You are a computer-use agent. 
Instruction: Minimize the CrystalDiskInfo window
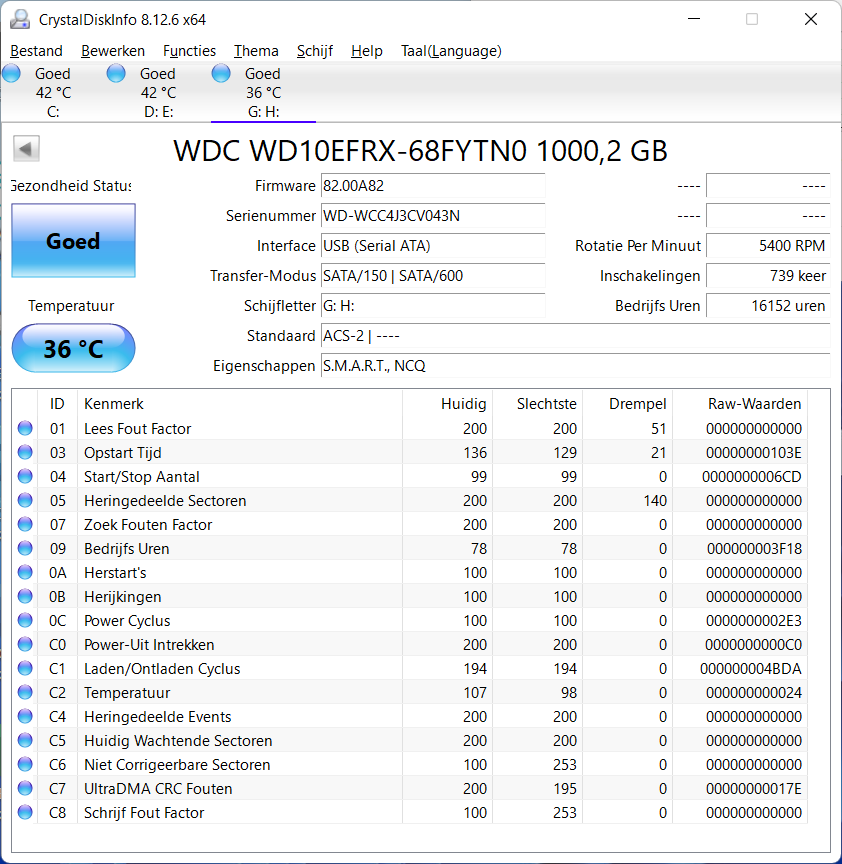(694, 19)
